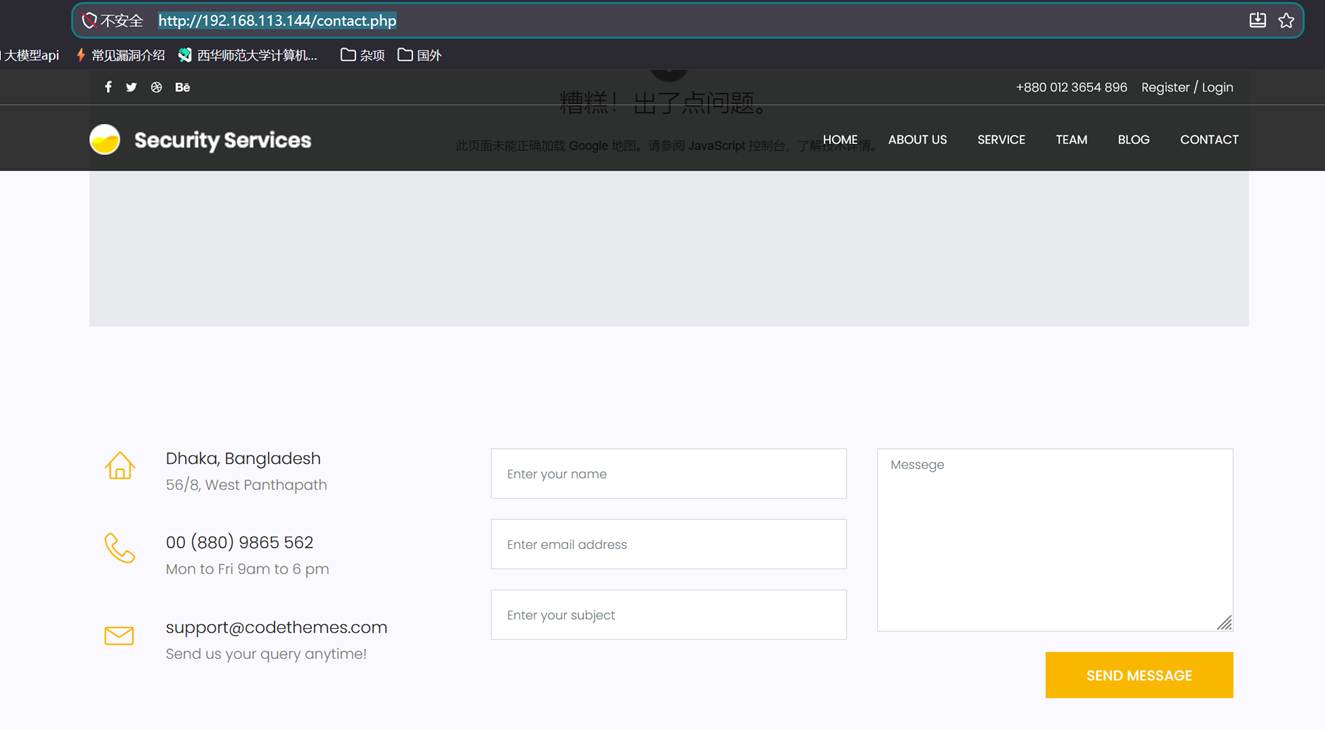Image resolution: width=1325 pixels, height=730 pixels.
Task: Open the 杂项 bookmarks folder
Action: tap(362, 55)
